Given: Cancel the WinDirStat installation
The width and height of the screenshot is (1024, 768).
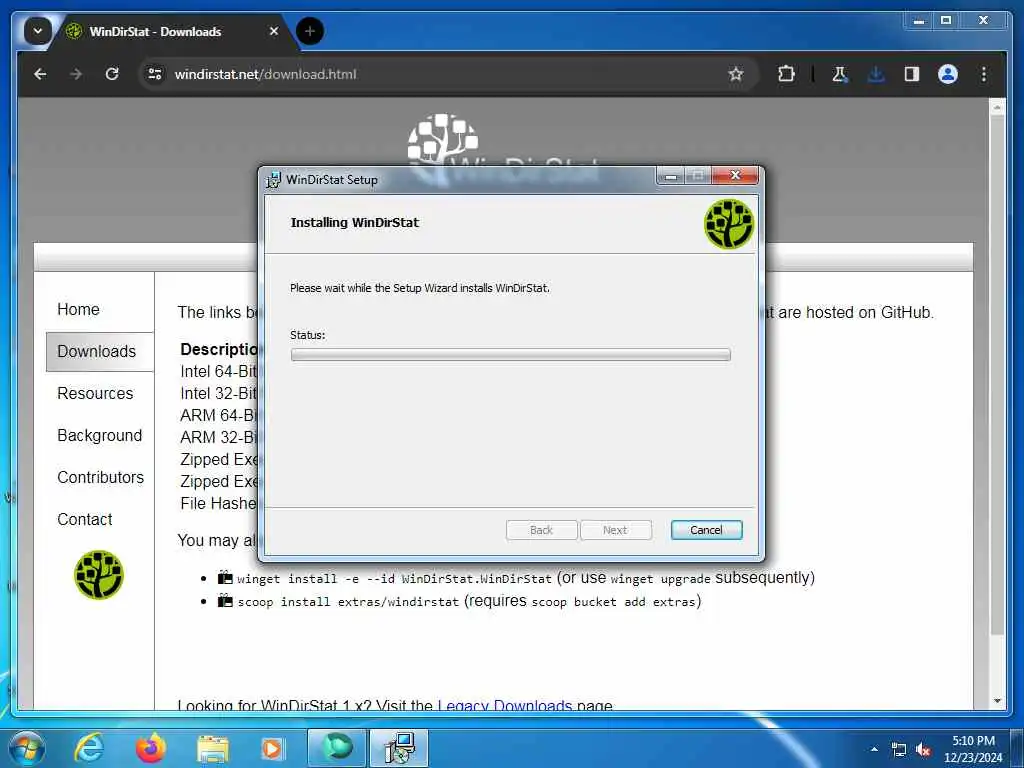Looking at the screenshot, I should tap(706, 530).
